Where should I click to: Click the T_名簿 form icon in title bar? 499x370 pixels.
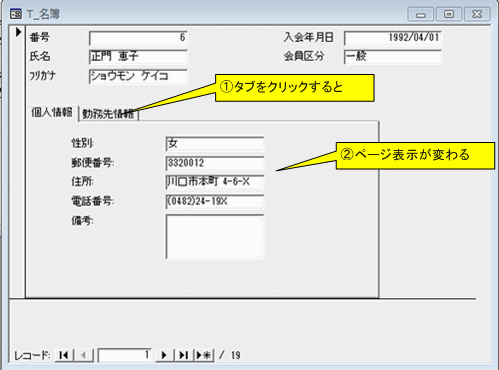pyautogui.click(x=16, y=14)
